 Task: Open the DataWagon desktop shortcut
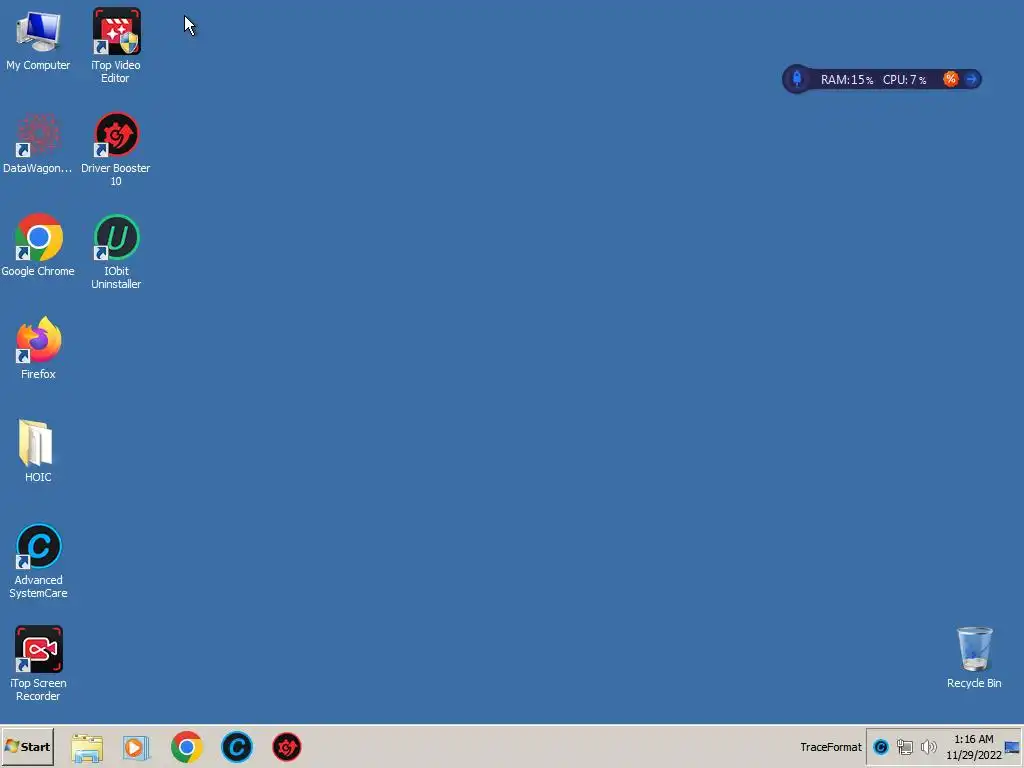point(38,144)
